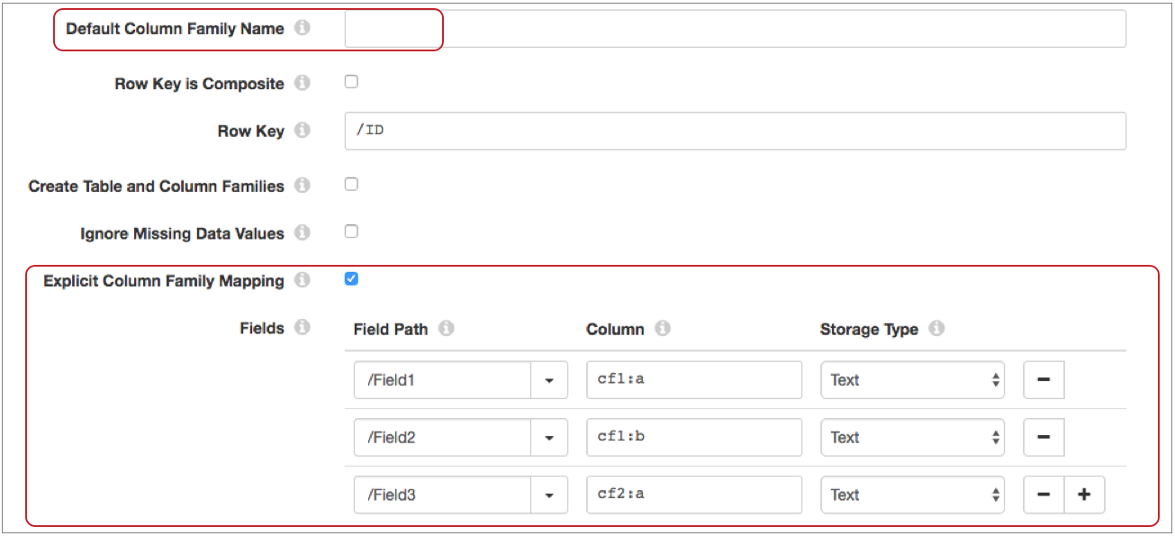Click info icon next to Row Key is Composite
Screen dimensions: 1175x536
tap(302, 83)
